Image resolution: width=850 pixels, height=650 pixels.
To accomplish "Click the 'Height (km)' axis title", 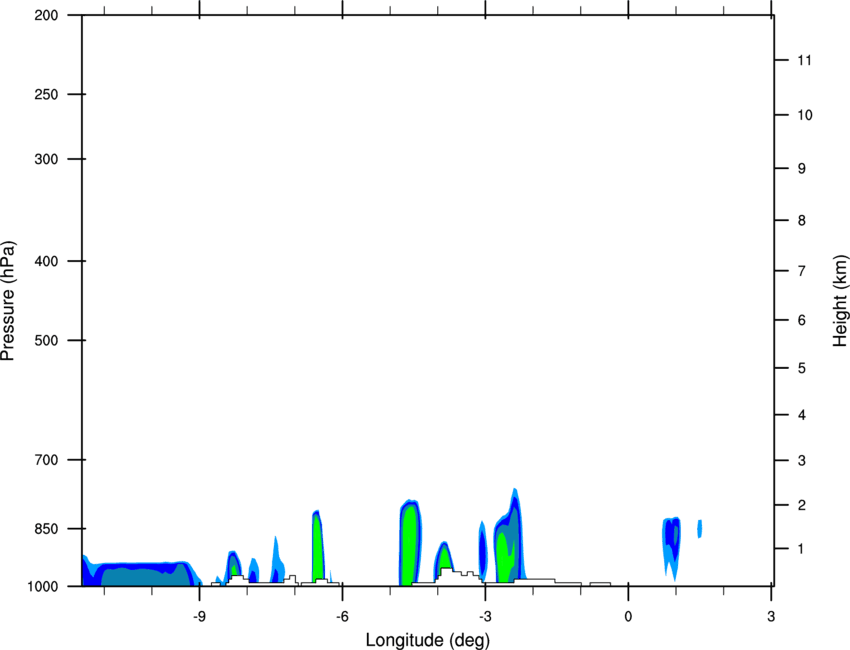I will click(840, 300).
